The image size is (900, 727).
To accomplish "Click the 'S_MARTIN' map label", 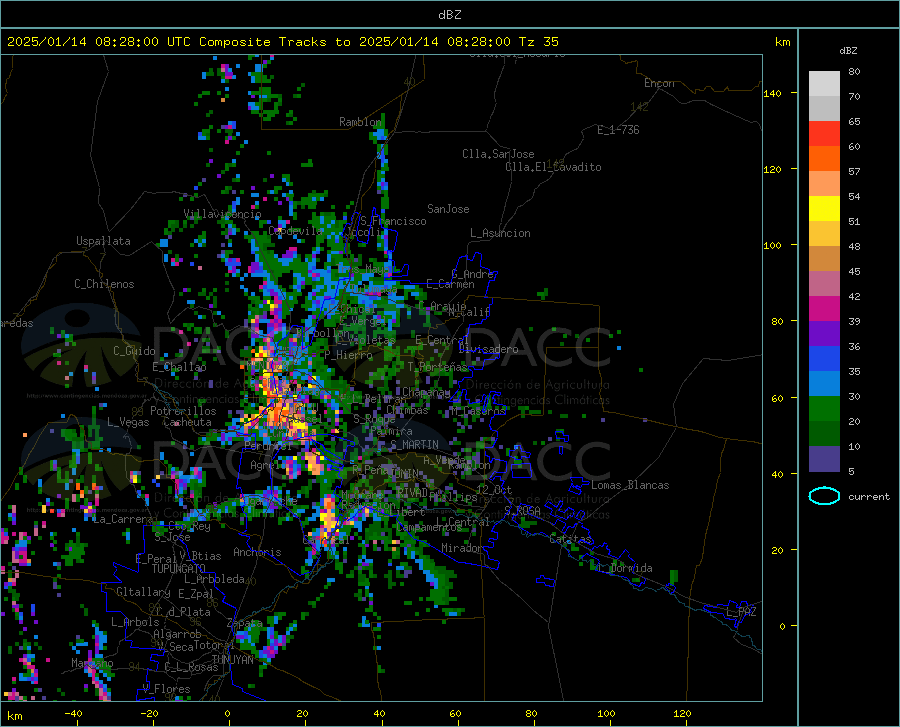I will (x=414, y=445).
